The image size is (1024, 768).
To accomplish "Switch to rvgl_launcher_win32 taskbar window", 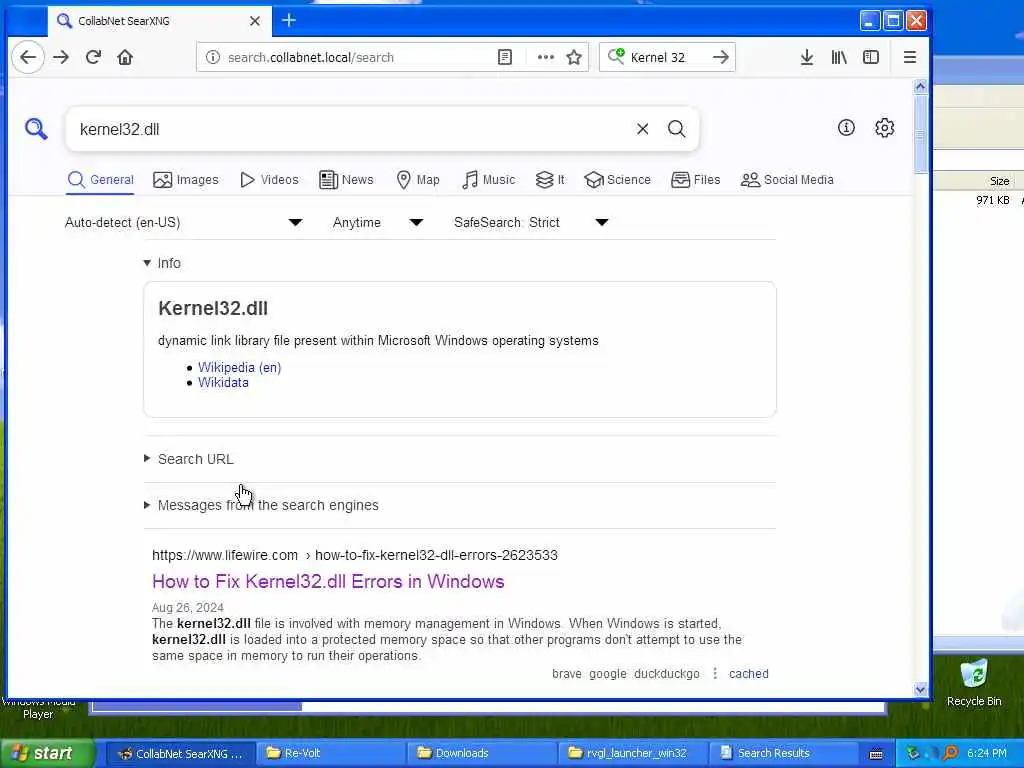I will [x=632, y=753].
